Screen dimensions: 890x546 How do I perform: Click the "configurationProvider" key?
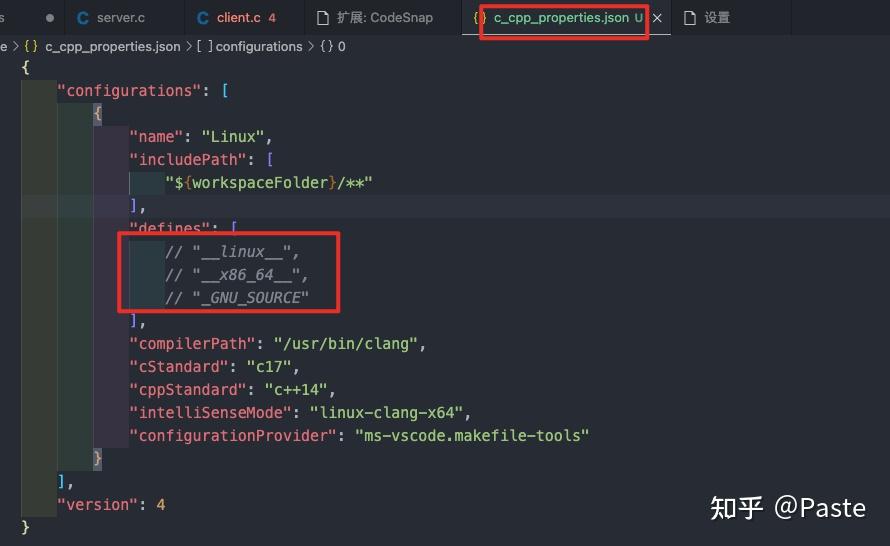tap(233, 435)
